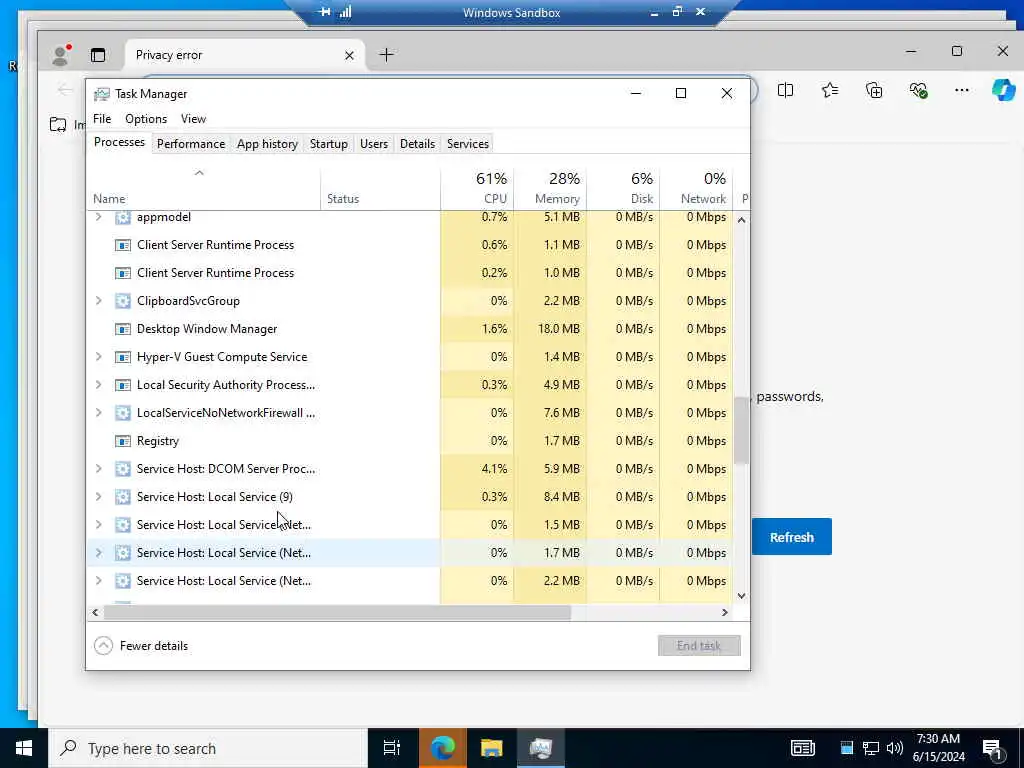
Task: Switch to the App history tab
Action: (x=267, y=144)
